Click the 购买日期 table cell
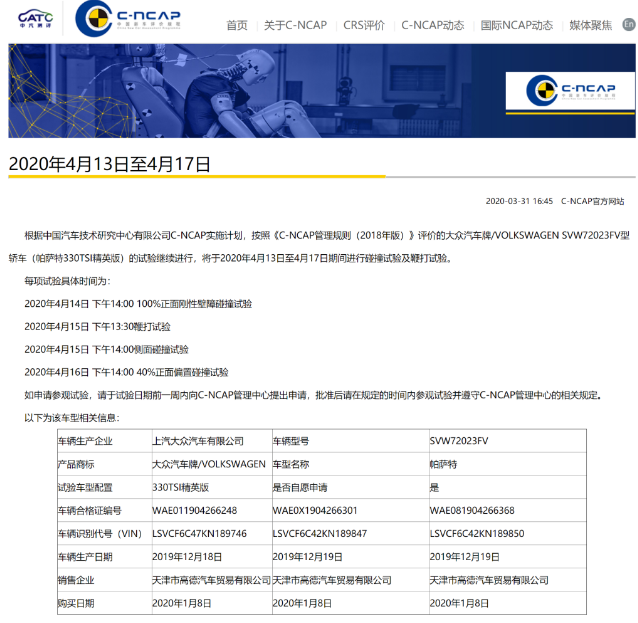The width and height of the screenshot is (638, 623). 105,603
